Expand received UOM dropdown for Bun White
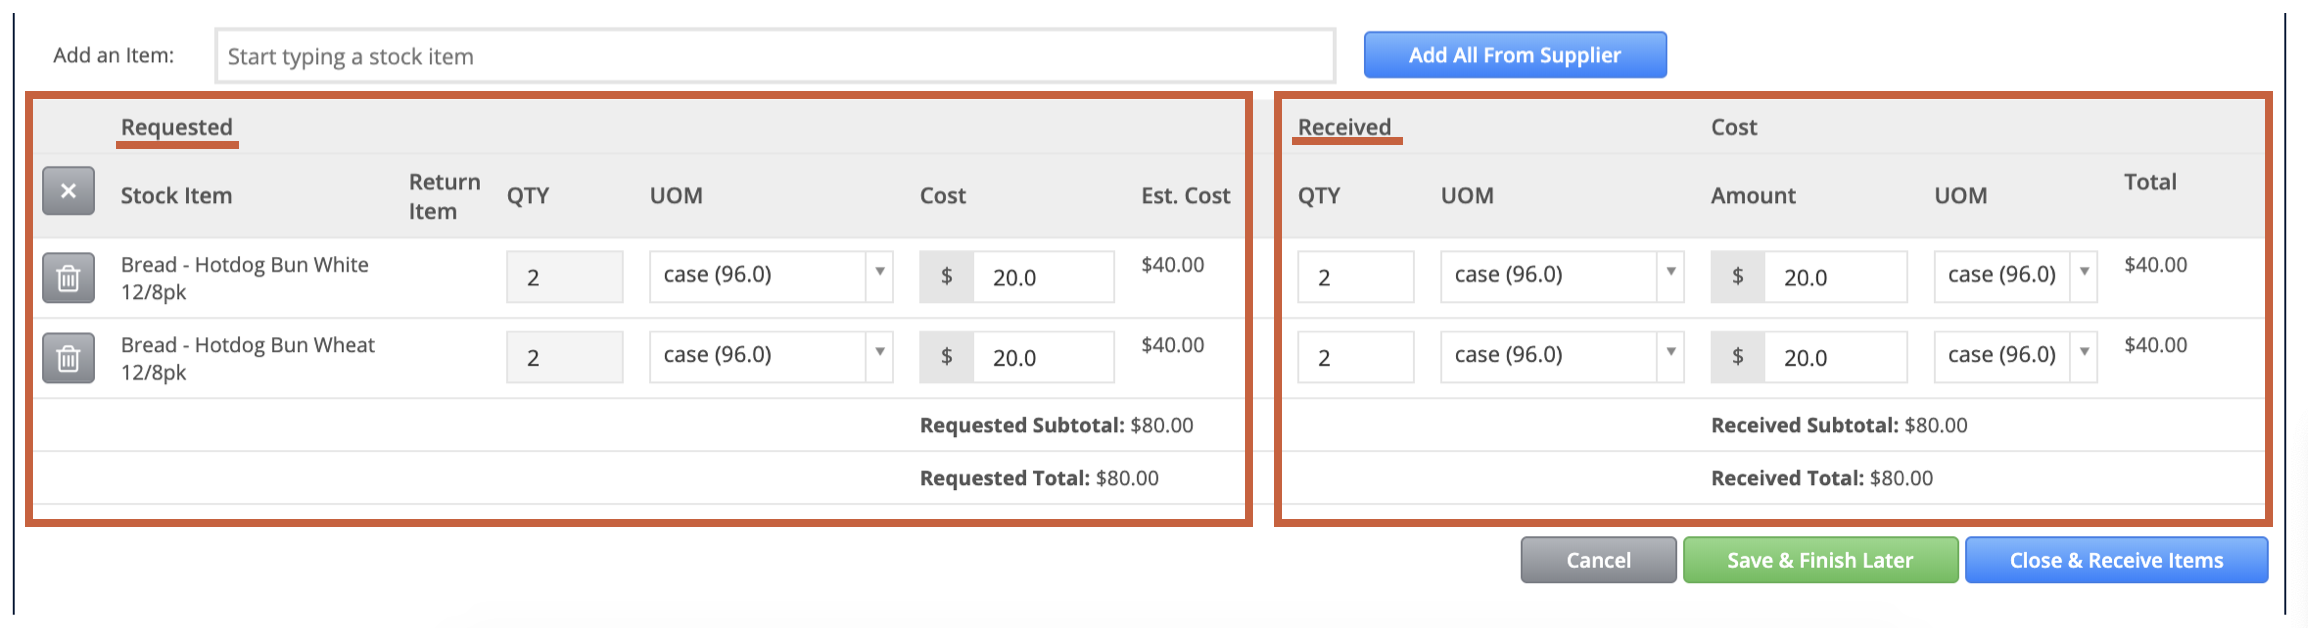The width and height of the screenshot is (2308, 628). tap(1562, 276)
